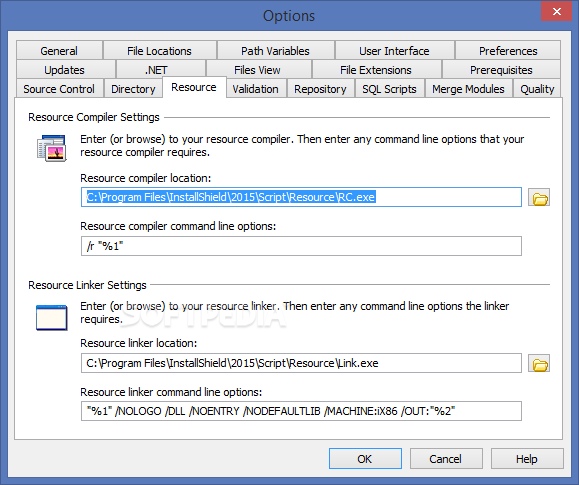Switch to the Source Control tab
This screenshot has height=485, width=579.
(59, 89)
